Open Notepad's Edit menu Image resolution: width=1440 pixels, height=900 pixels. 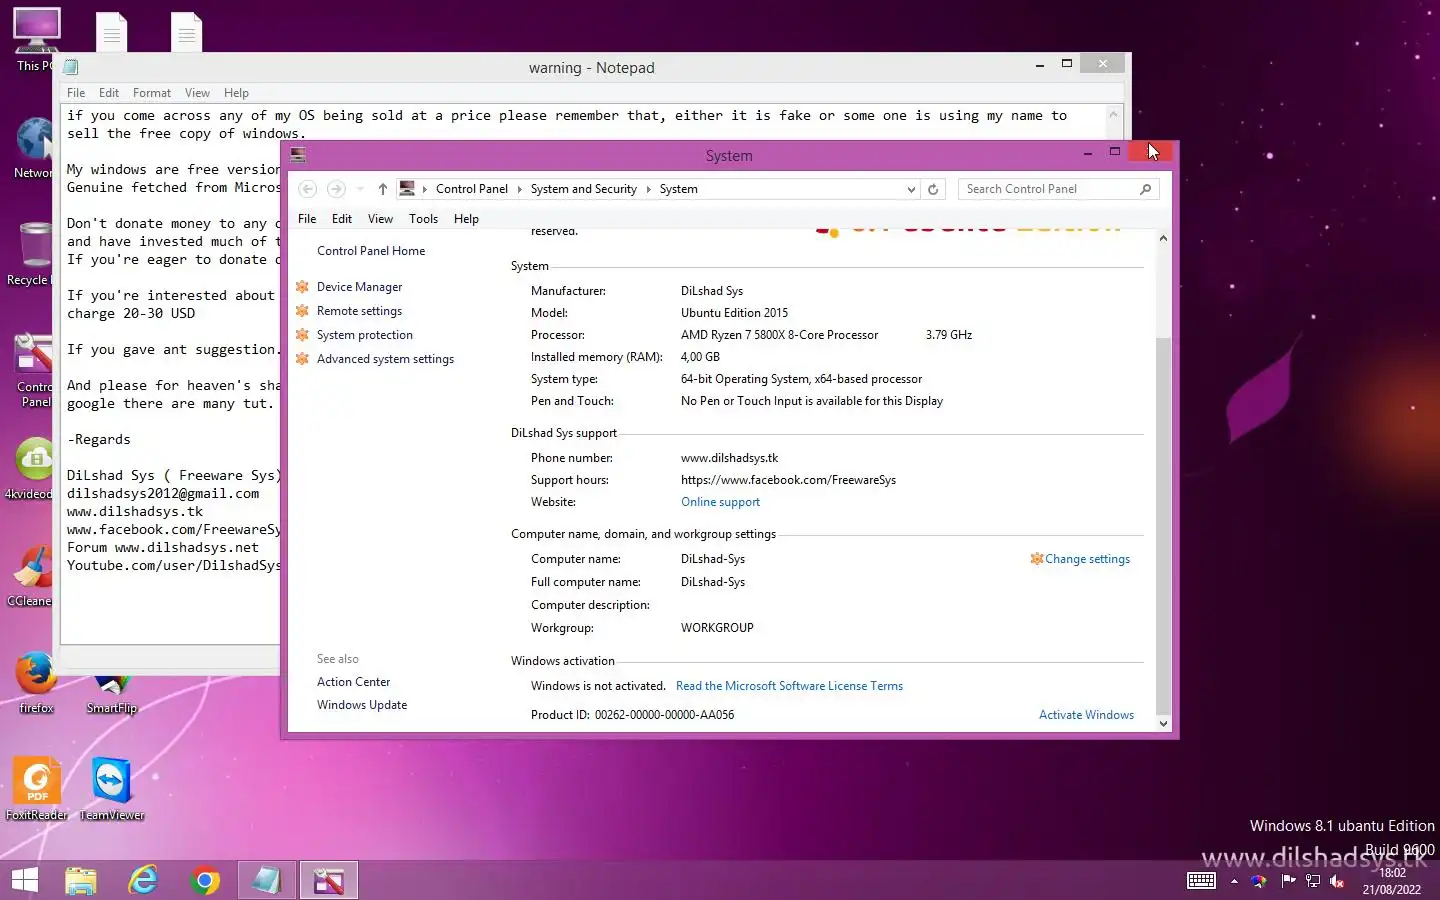[109, 93]
